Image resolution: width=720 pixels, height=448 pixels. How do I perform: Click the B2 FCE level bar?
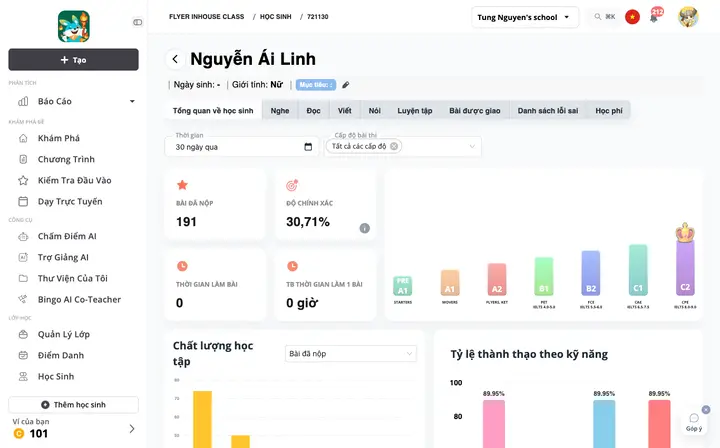[x=591, y=273]
